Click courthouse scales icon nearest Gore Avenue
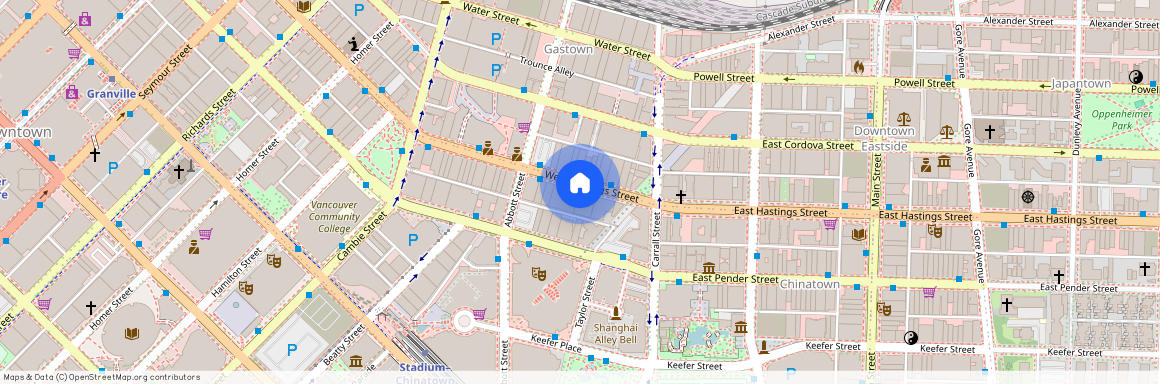Viewport: 1160px width, 384px height. [946, 131]
